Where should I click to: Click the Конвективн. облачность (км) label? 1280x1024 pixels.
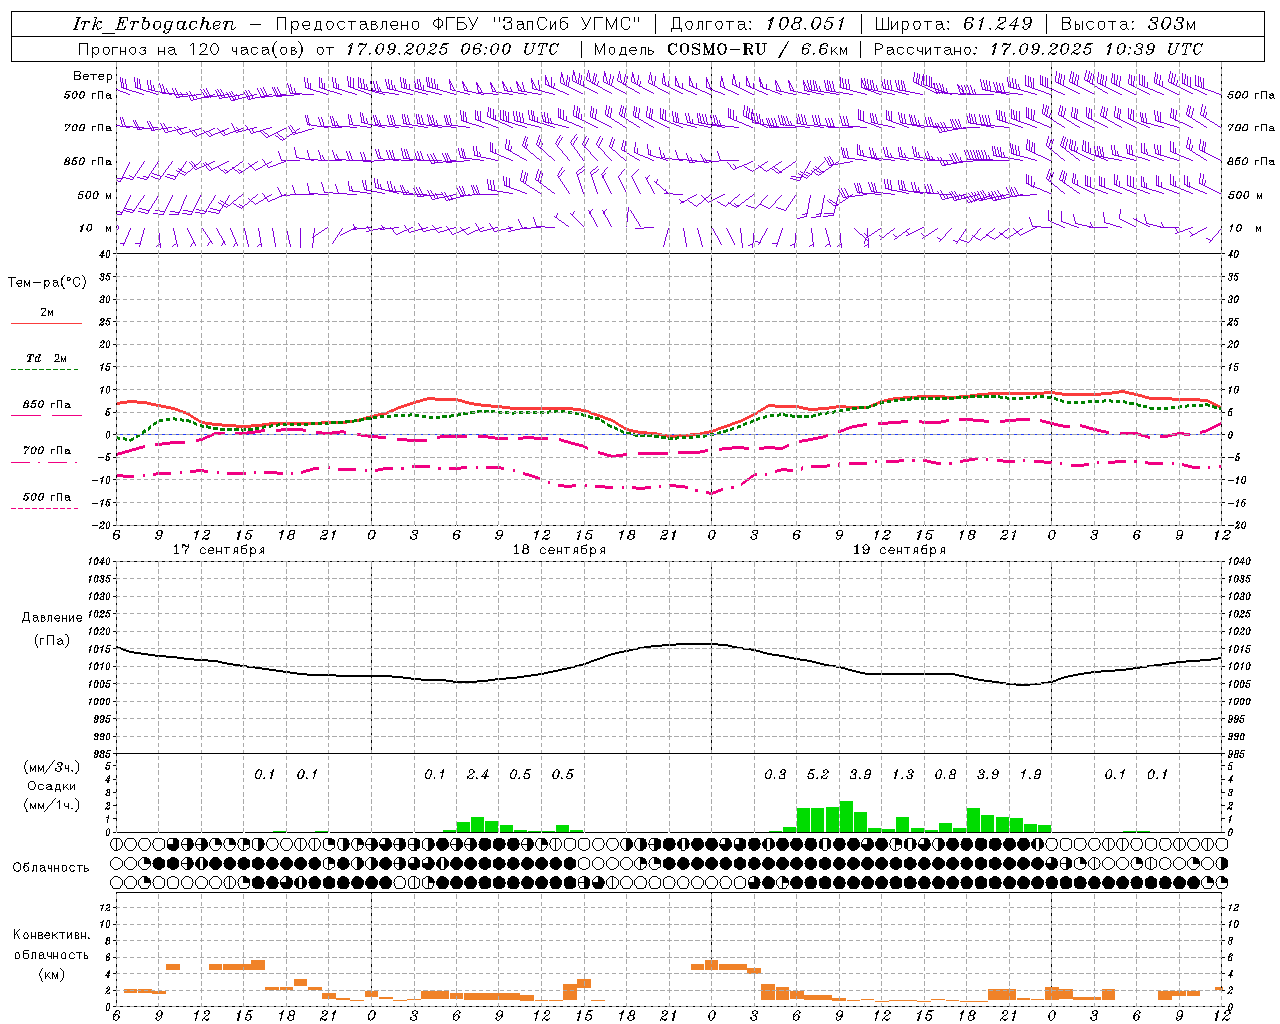click(x=51, y=954)
